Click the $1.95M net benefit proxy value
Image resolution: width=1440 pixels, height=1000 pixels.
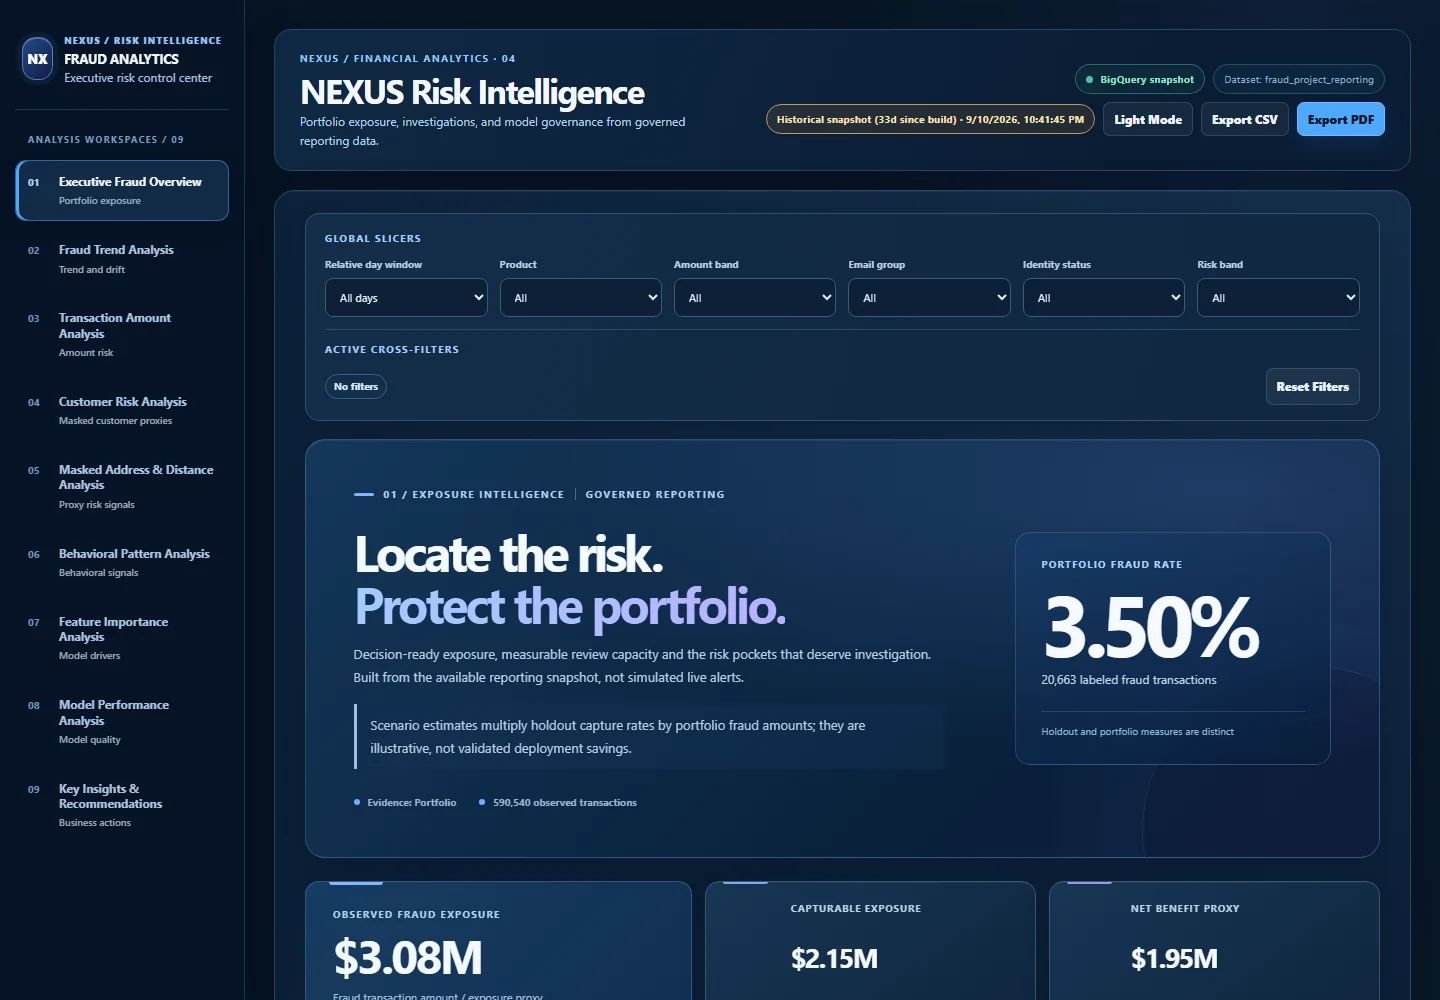pos(1174,959)
